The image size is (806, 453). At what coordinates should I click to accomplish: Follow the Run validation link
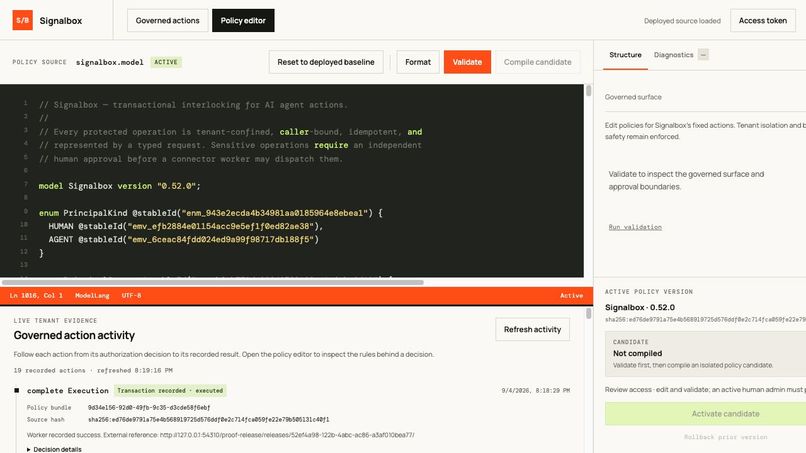pyautogui.click(x=635, y=227)
